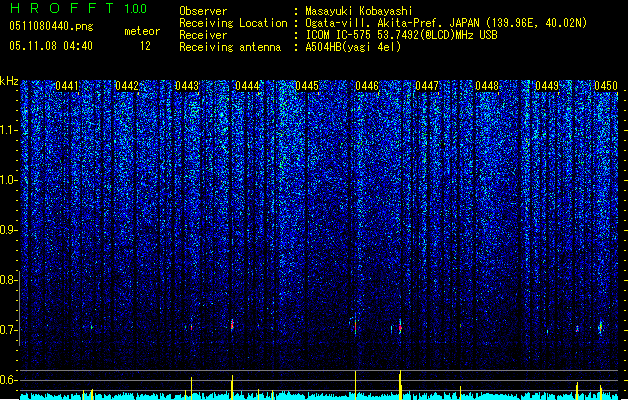This screenshot has width=629, height=400.
Task: Click the 0448 time marker
Action: (x=487, y=86)
